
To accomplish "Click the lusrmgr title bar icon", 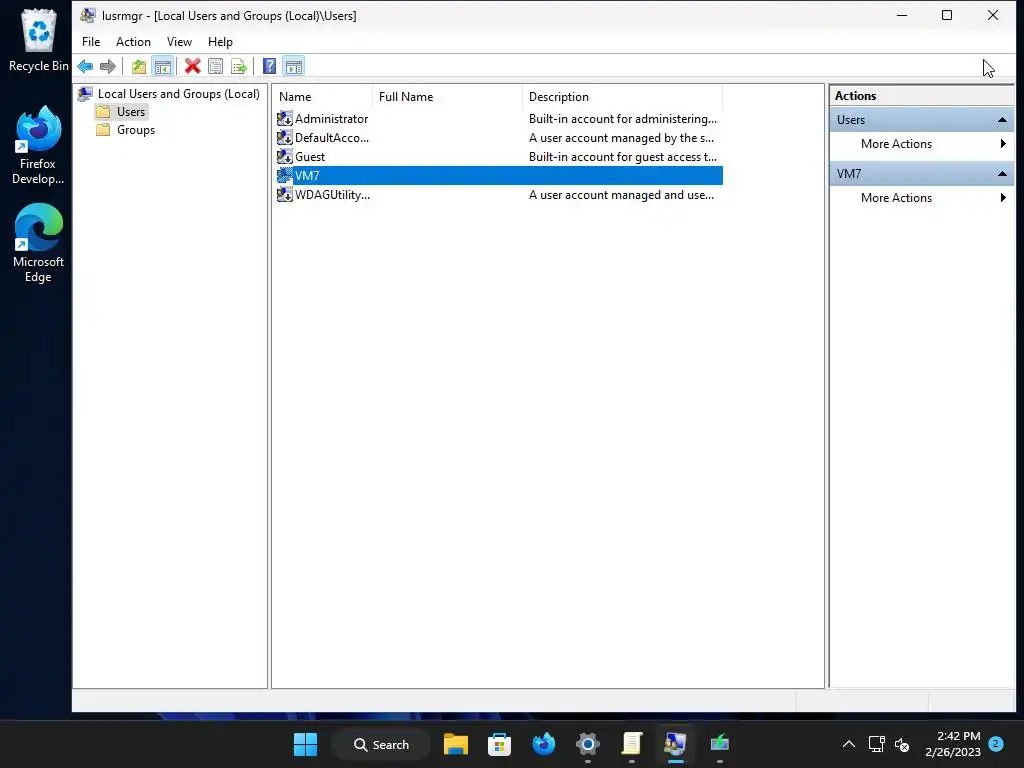I will point(88,15).
